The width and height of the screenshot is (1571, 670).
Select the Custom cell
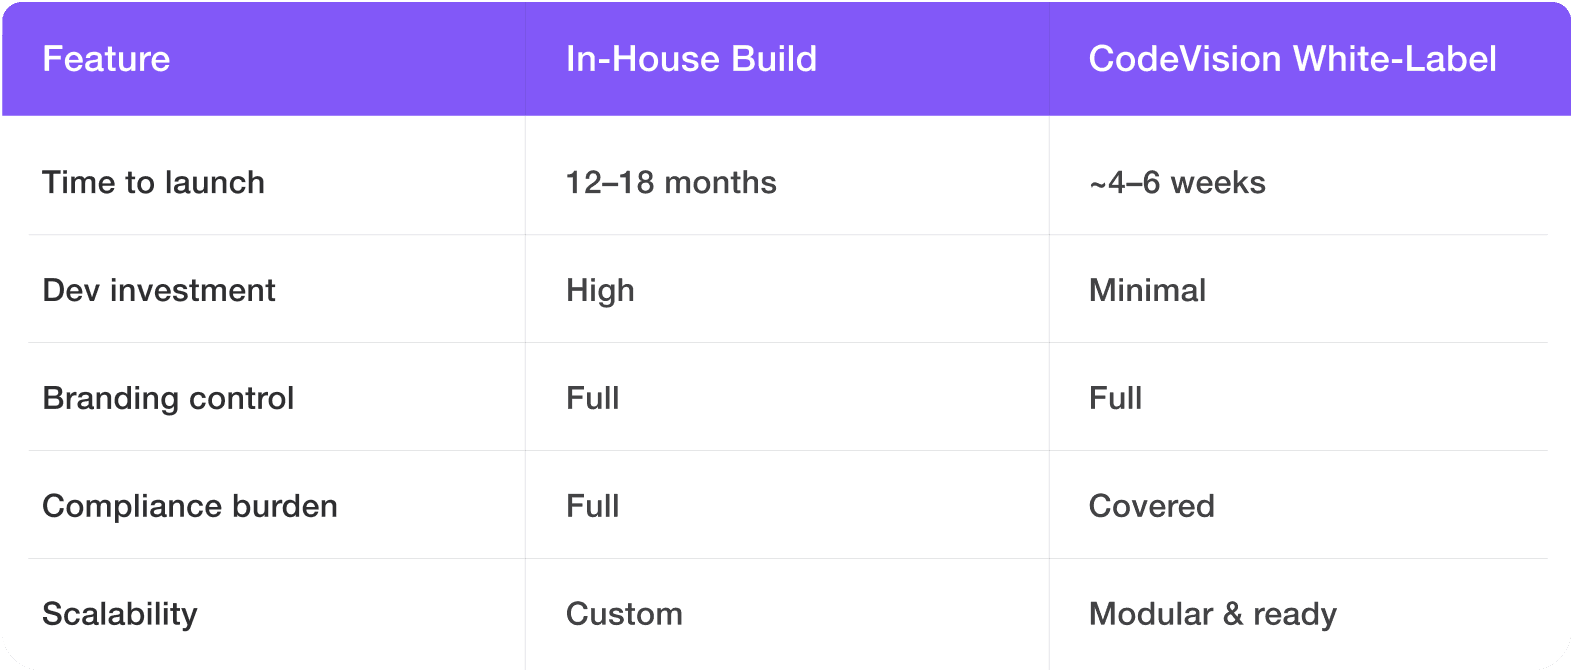tap(624, 614)
